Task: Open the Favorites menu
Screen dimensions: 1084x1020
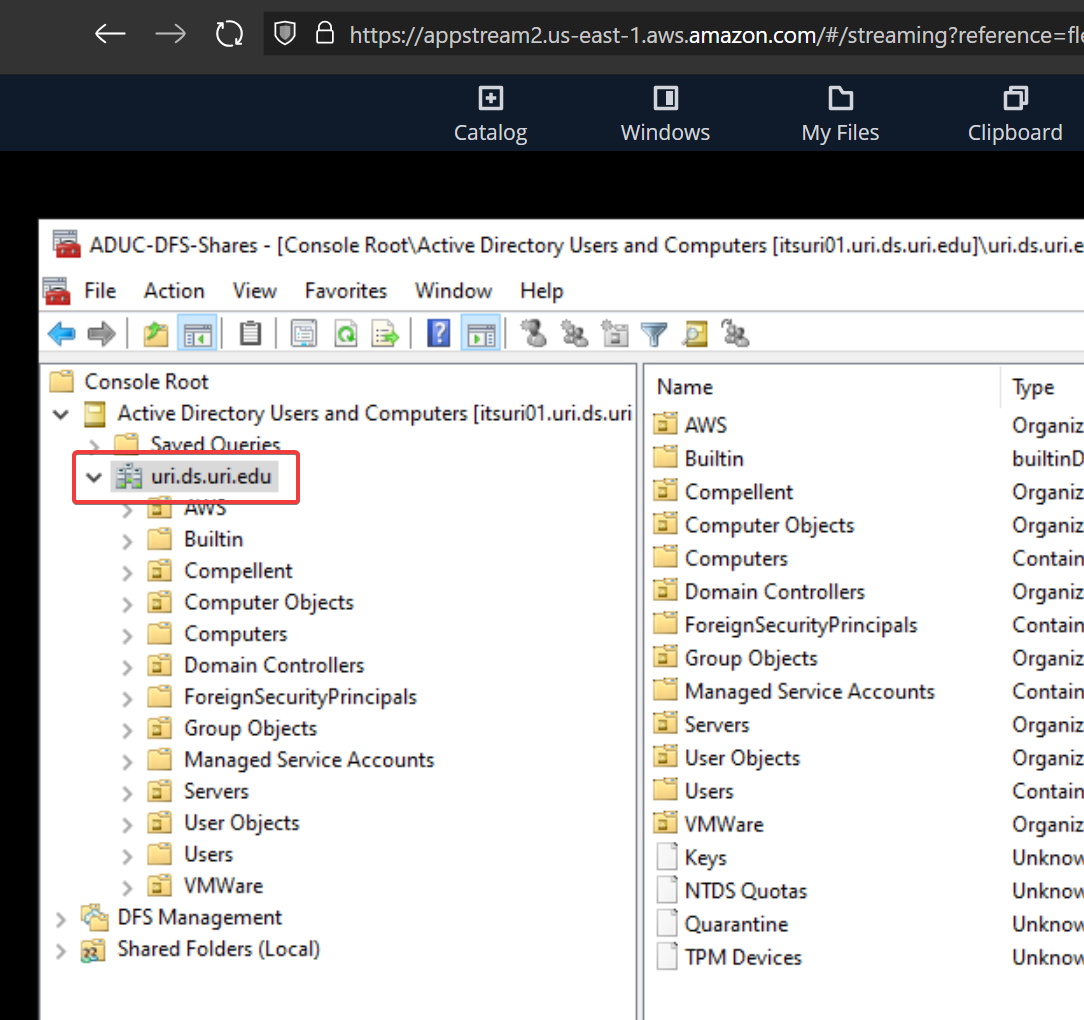Action: [x=345, y=291]
